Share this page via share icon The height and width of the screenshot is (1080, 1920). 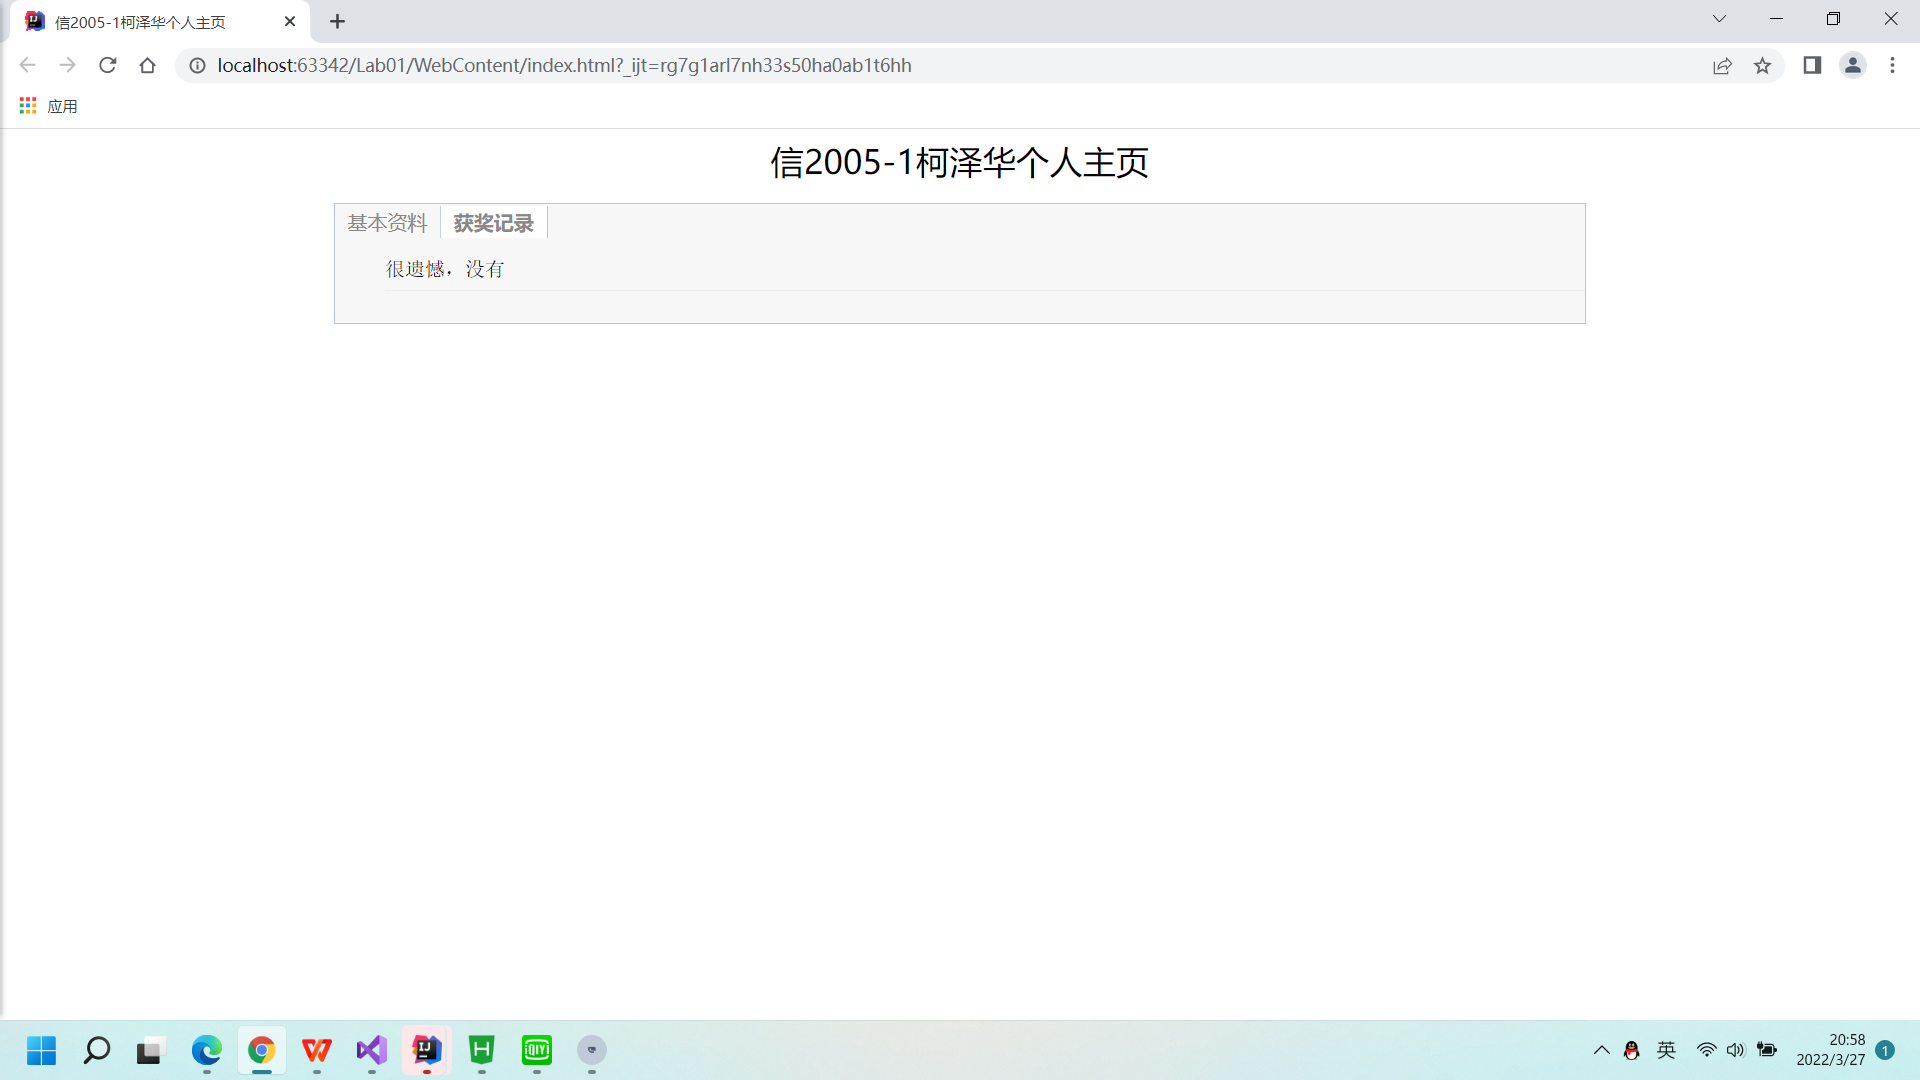pos(1722,66)
